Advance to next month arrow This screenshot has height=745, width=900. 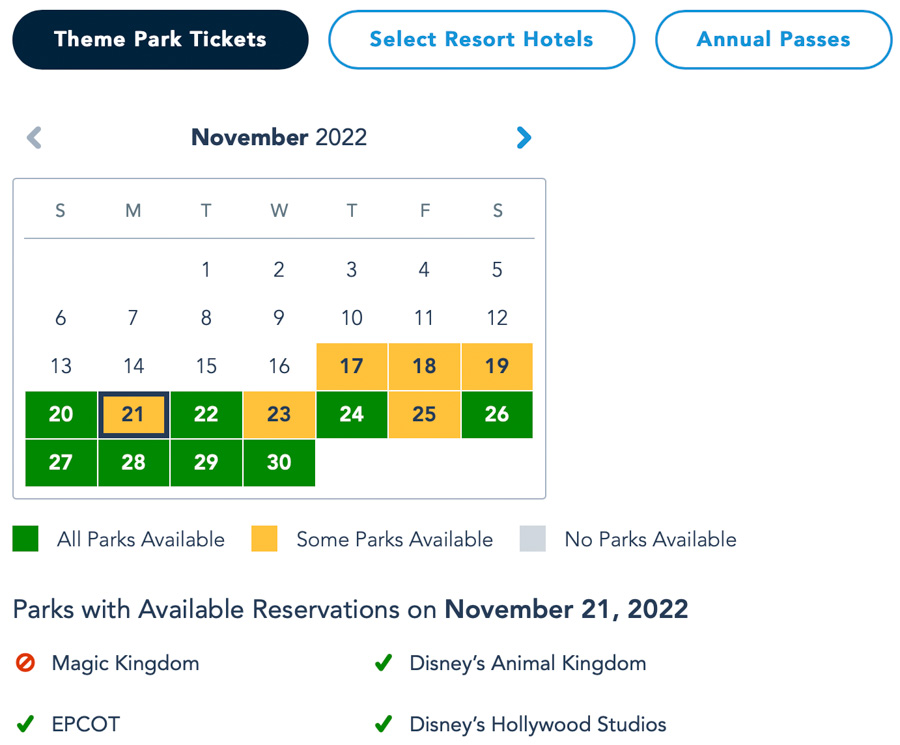point(524,137)
